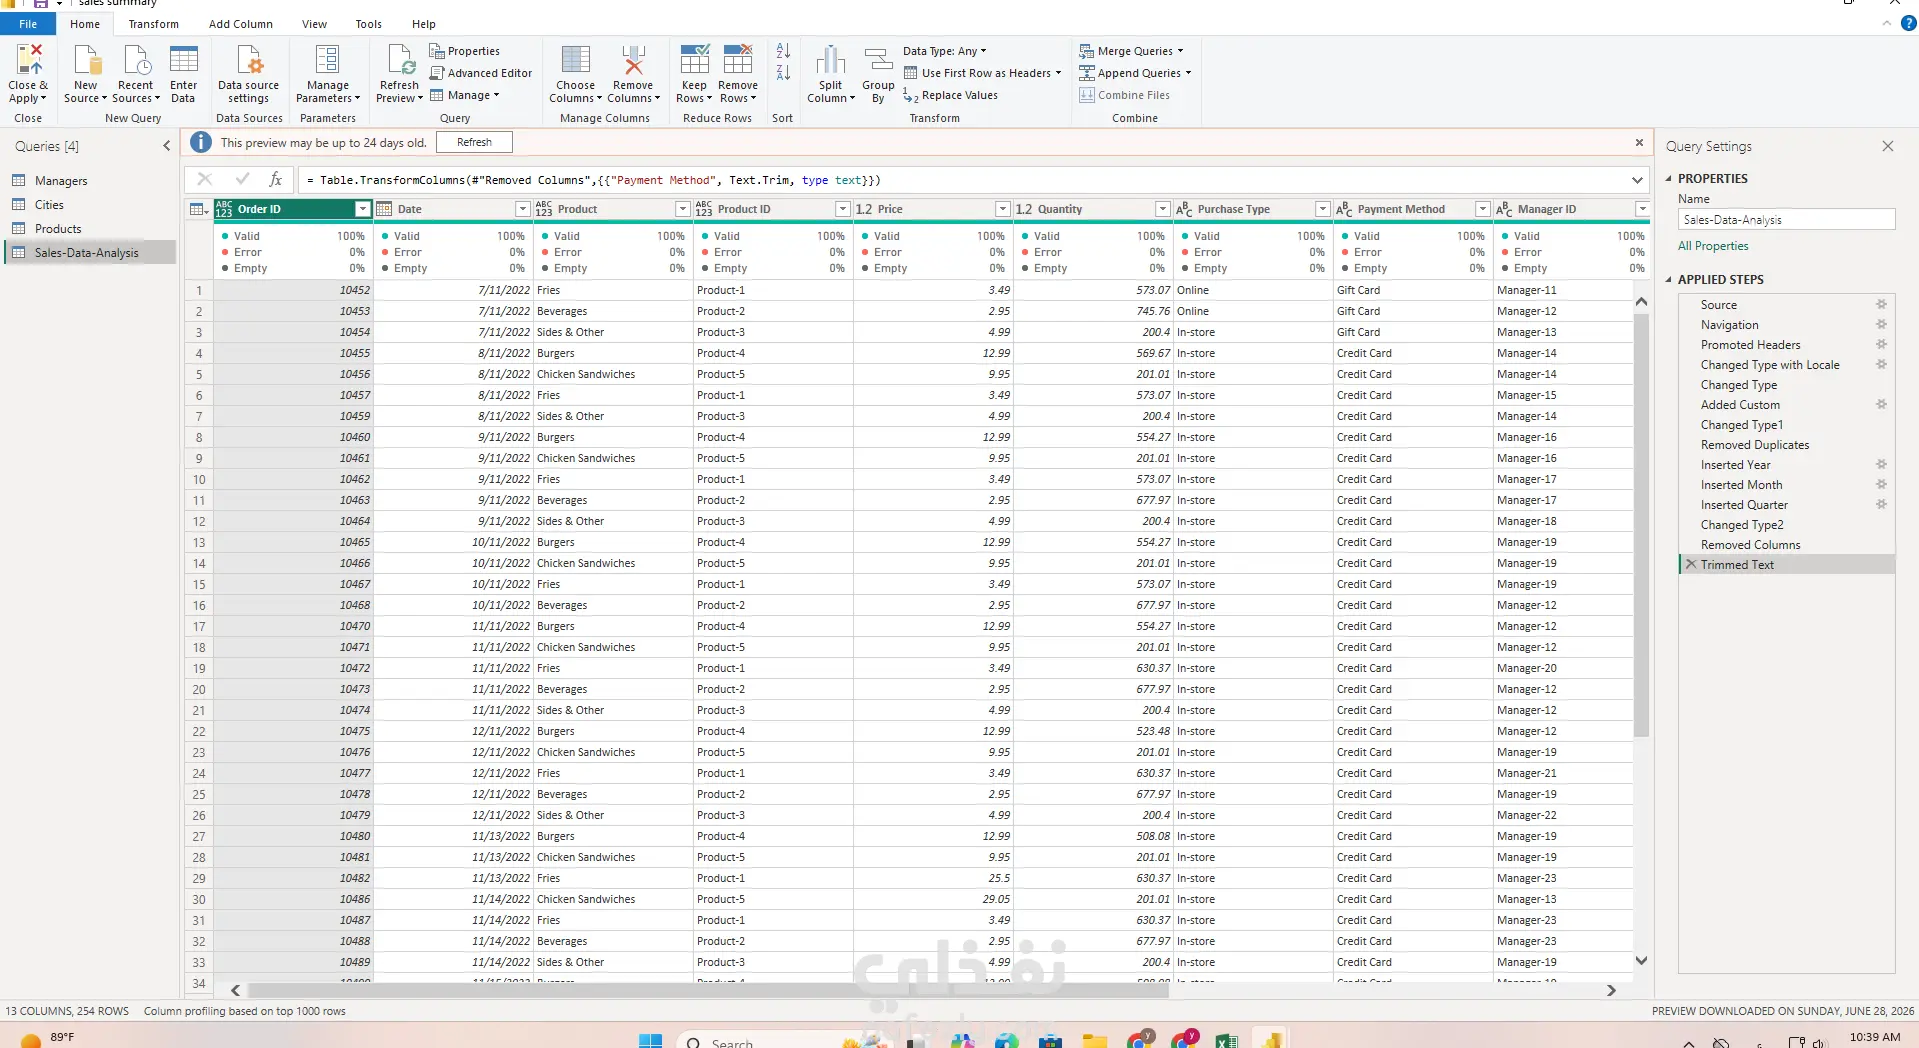
Task: Switch to the Transform tab
Action: [x=153, y=24]
